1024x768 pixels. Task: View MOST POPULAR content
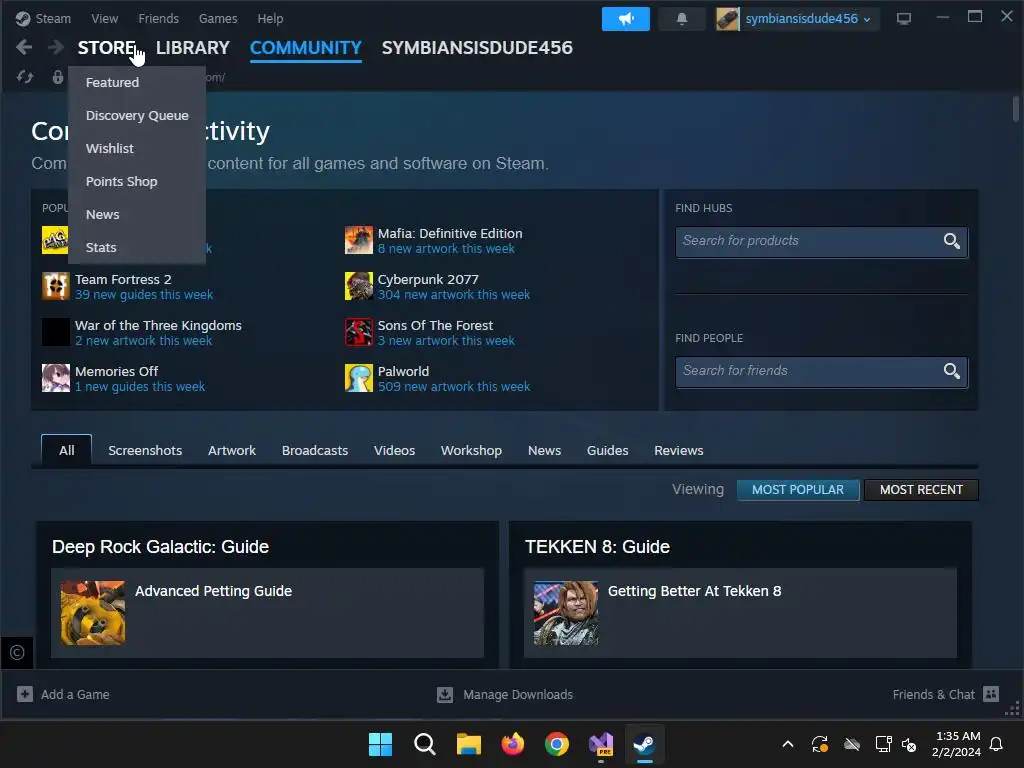coord(797,490)
